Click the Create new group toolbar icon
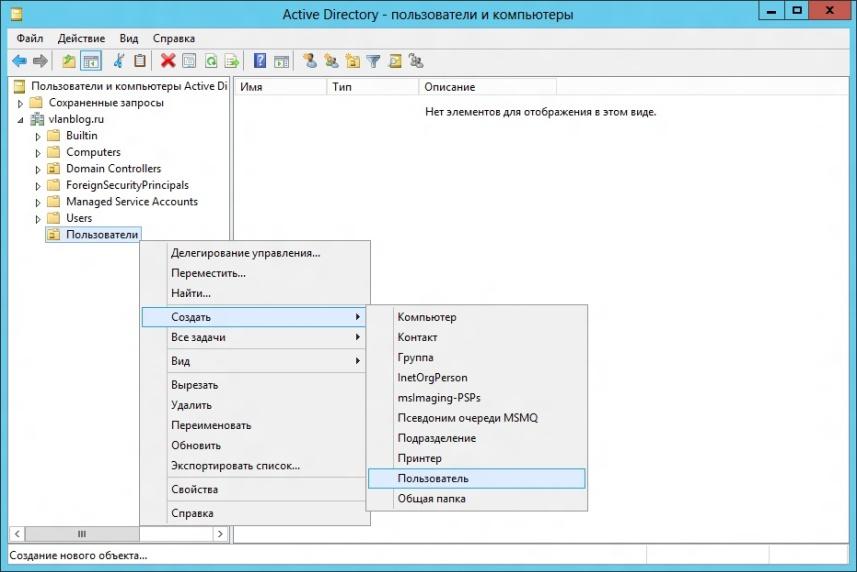The width and height of the screenshot is (857, 572). tap(331, 61)
